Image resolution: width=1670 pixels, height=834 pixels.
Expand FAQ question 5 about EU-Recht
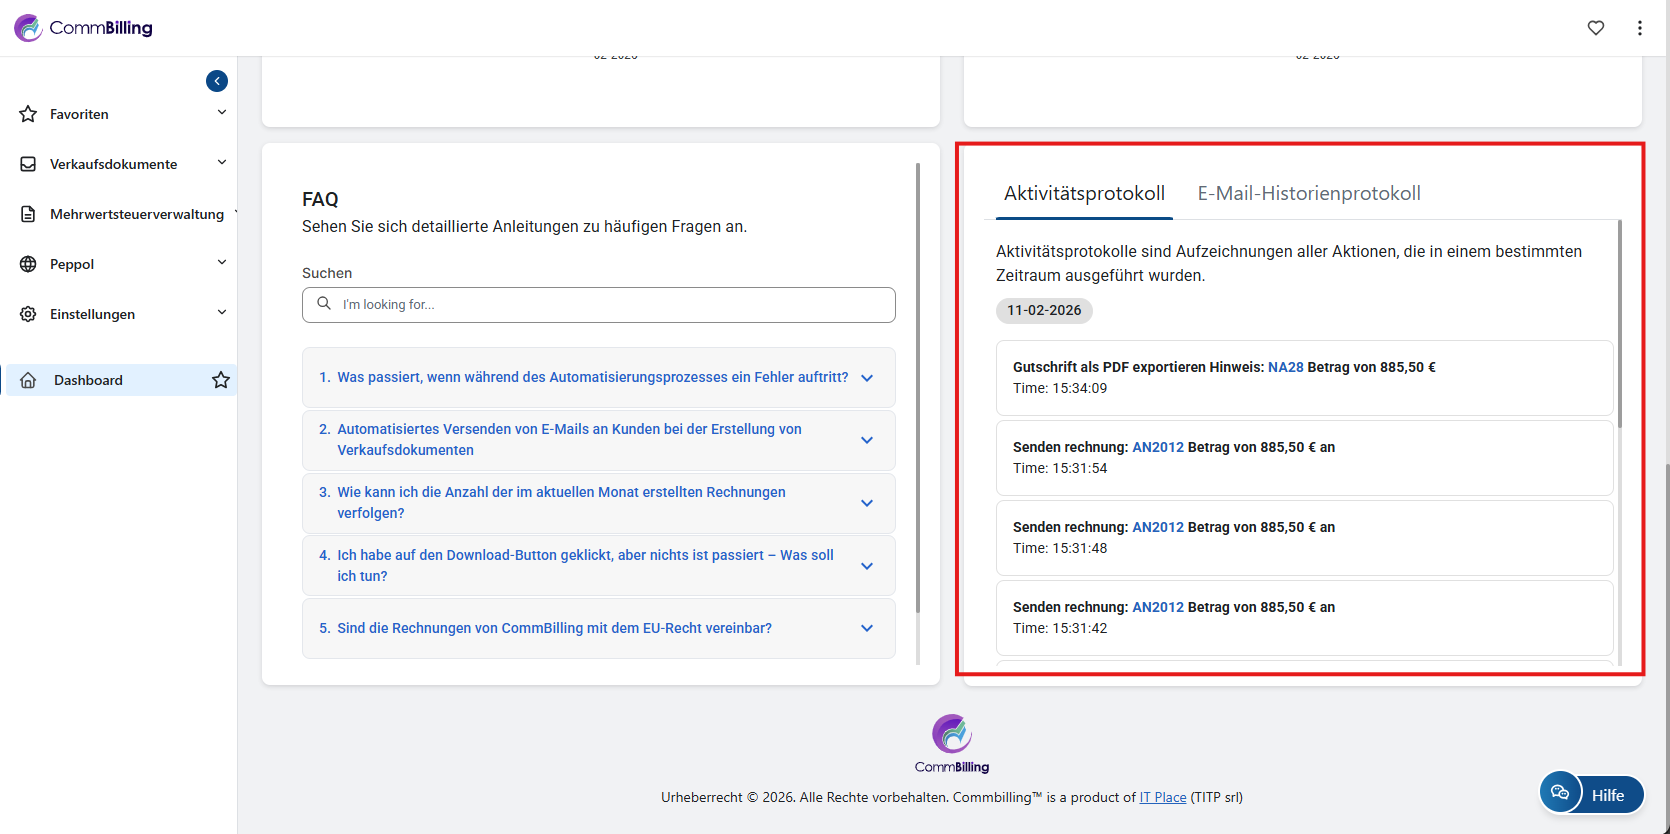867,628
